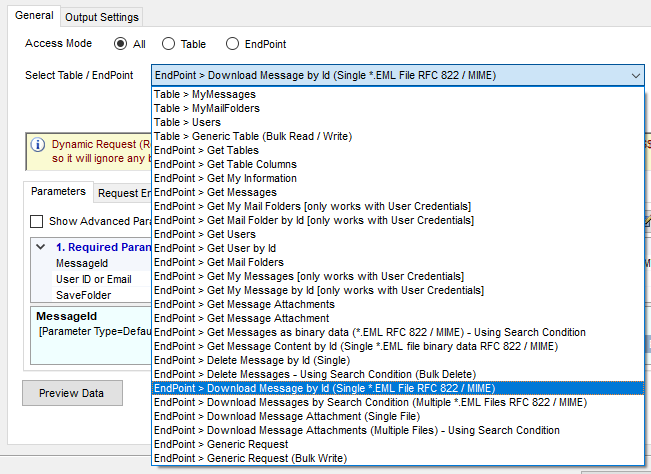The width and height of the screenshot is (651, 474).
Task: Choose the EndPoint access mode radio button
Action: tap(232, 44)
